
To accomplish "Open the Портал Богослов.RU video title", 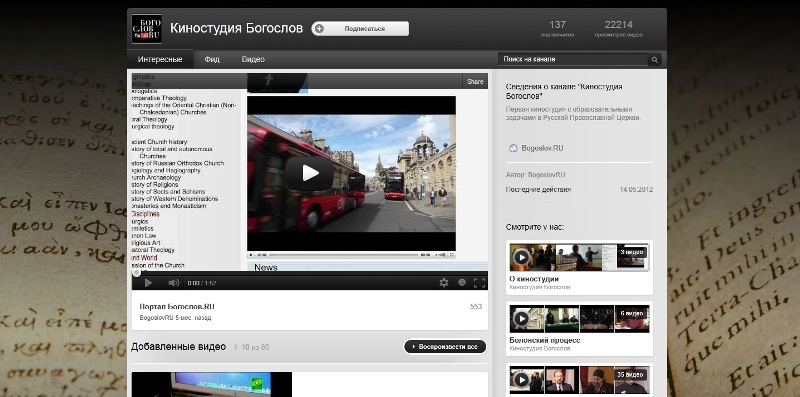I will click(177, 307).
